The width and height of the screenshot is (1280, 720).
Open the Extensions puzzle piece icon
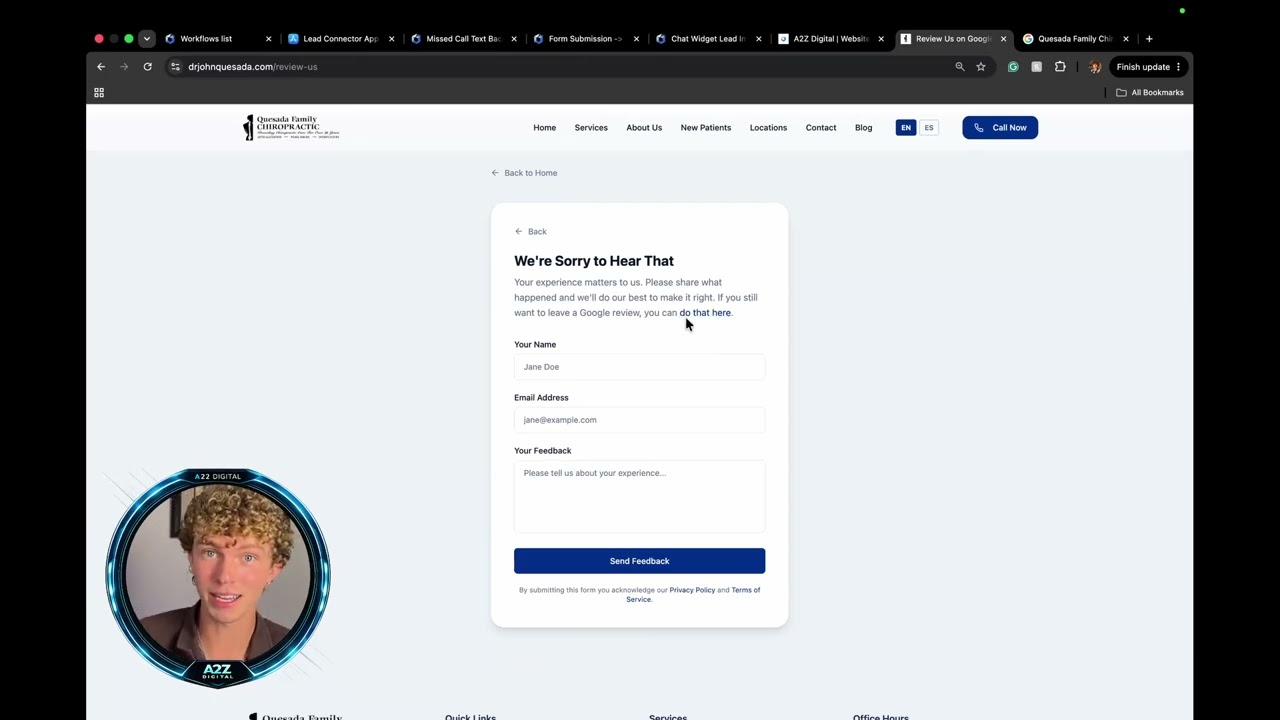(x=1060, y=67)
